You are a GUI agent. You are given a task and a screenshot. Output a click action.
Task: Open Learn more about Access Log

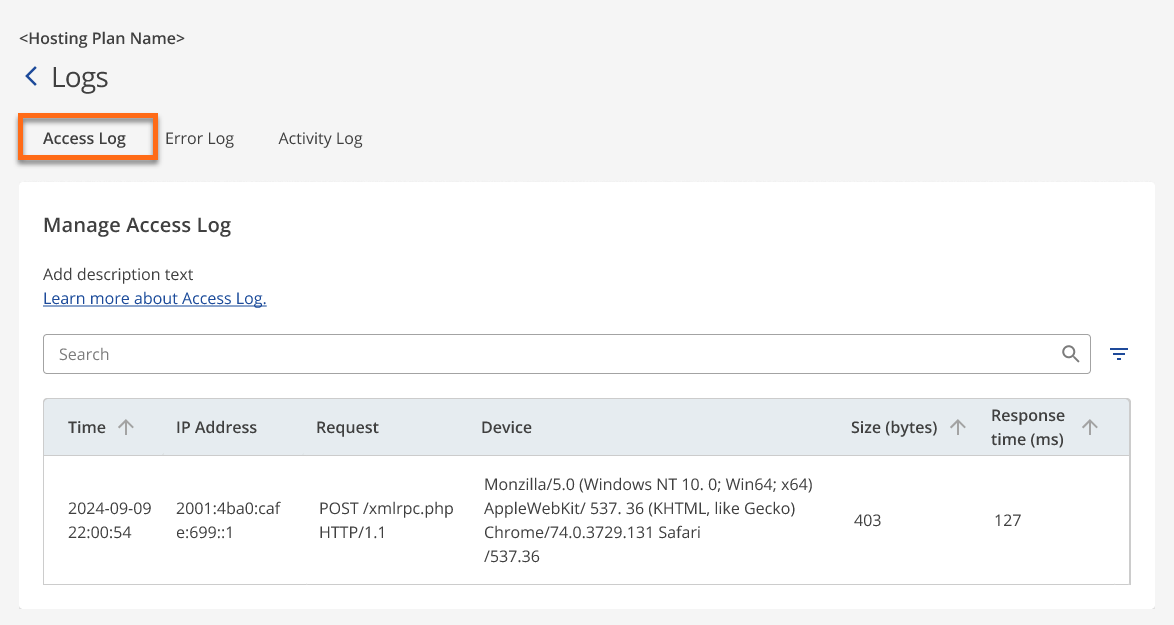coord(154,298)
